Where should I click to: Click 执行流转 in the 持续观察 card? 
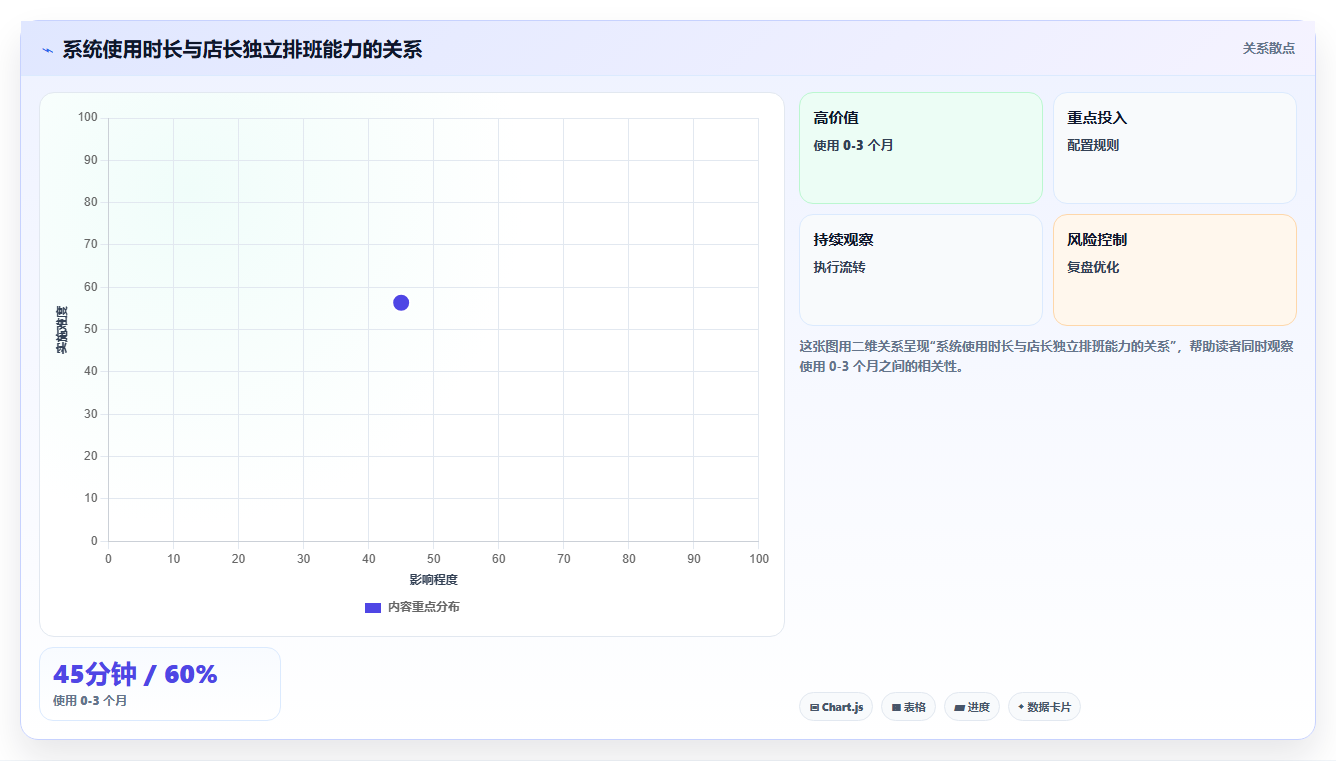(x=839, y=267)
